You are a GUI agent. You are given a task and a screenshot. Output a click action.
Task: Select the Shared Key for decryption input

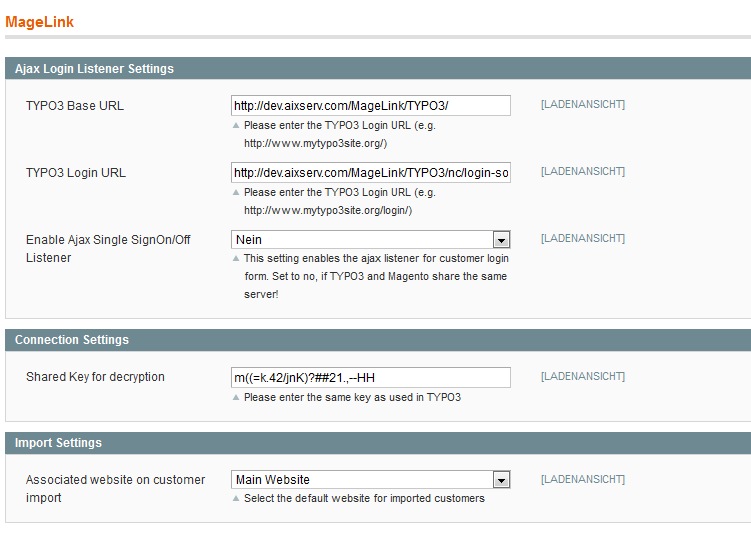370,378
